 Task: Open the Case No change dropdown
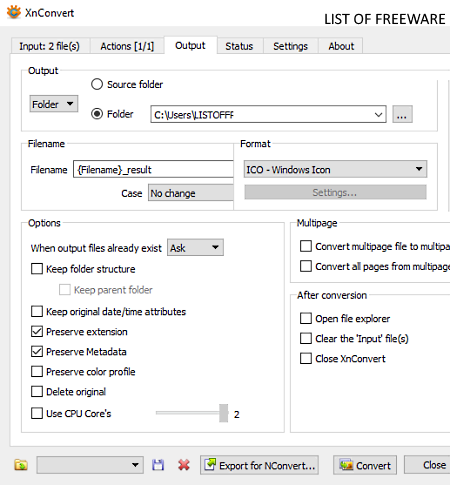tap(191, 193)
